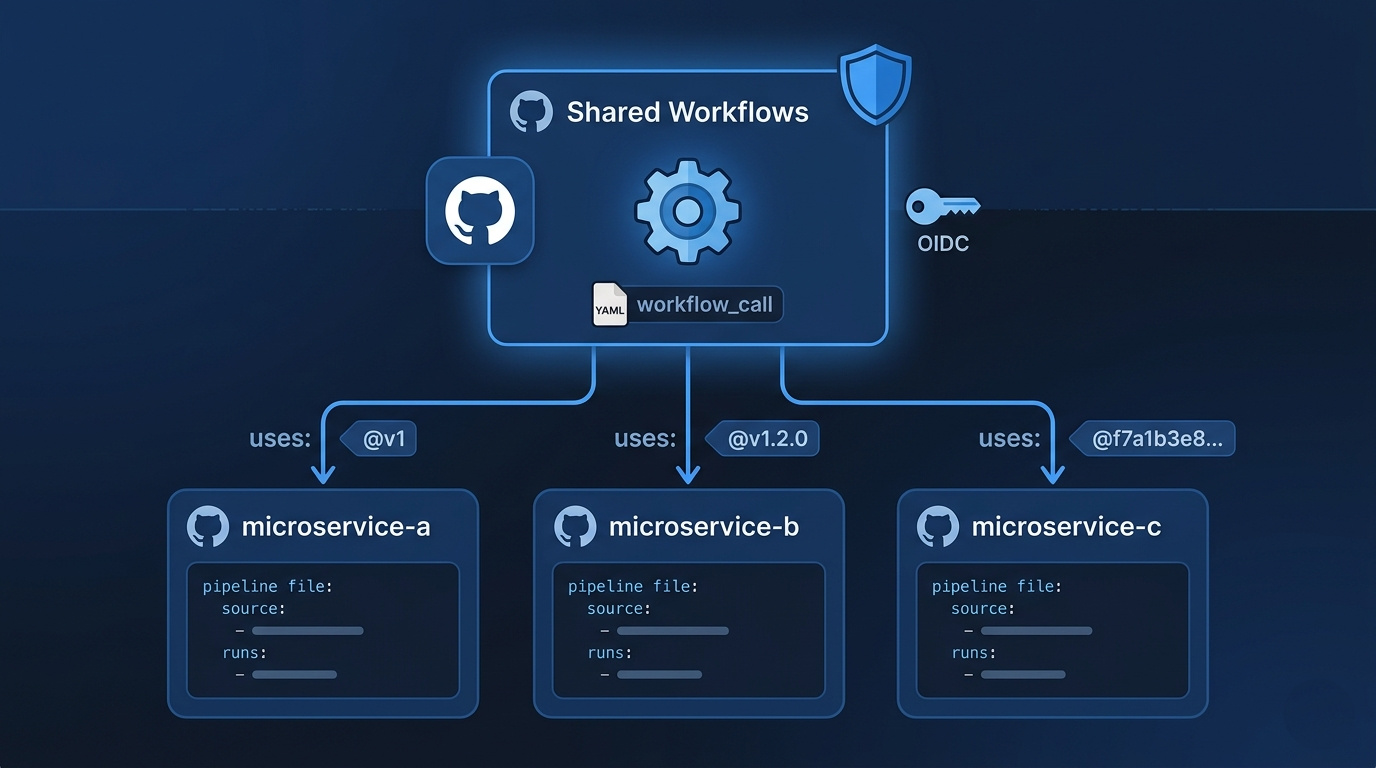The height and width of the screenshot is (768, 1376).
Task: Click the microservice-a title
Action: [x=336, y=526]
